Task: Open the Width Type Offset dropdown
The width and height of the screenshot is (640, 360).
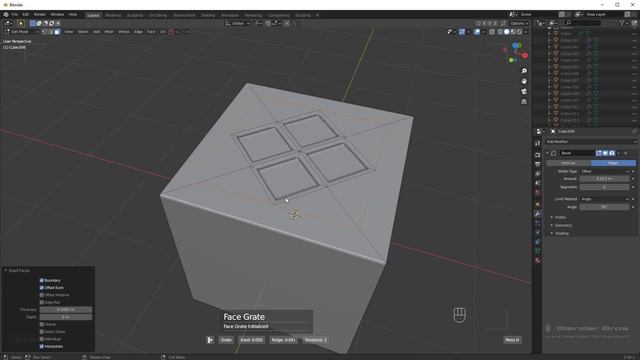Action: 605,171
